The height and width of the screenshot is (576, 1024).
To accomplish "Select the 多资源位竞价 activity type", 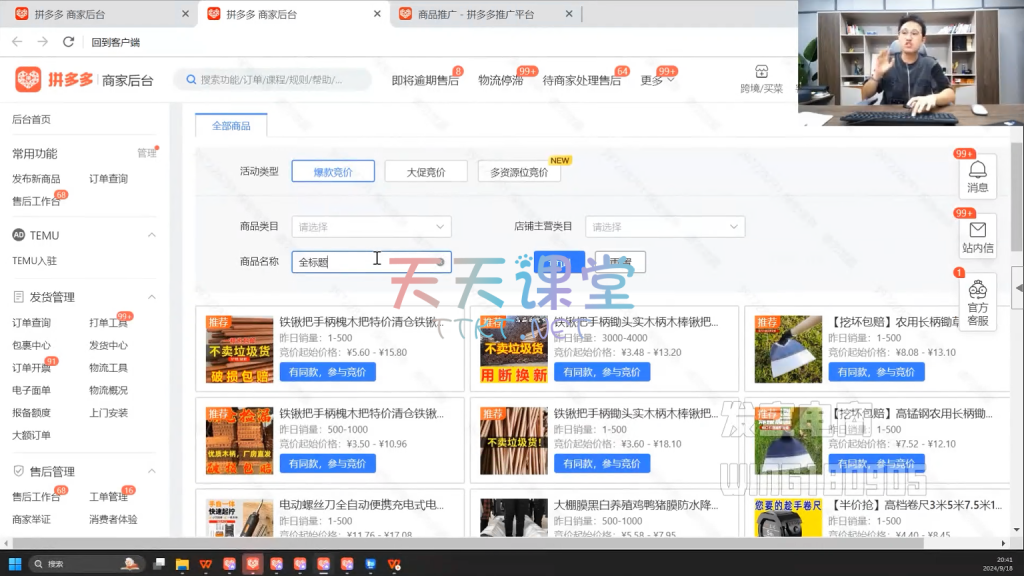I will [x=518, y=172].
